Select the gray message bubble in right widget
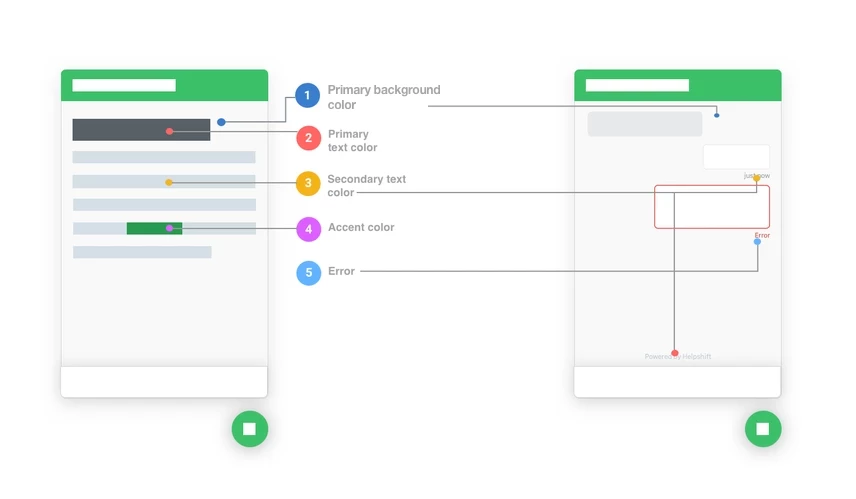The image size is (856, 499). pyautogui.click(x=644, y=124)
